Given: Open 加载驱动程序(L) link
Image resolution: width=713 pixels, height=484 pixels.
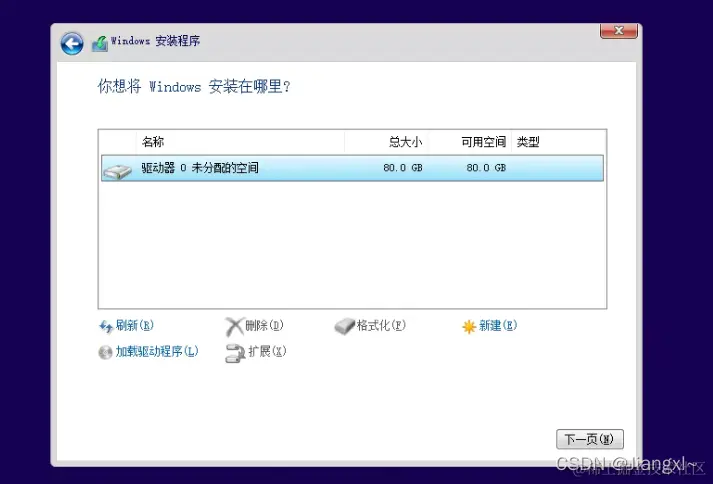Looking at the screenshot, I should (157, 351).
